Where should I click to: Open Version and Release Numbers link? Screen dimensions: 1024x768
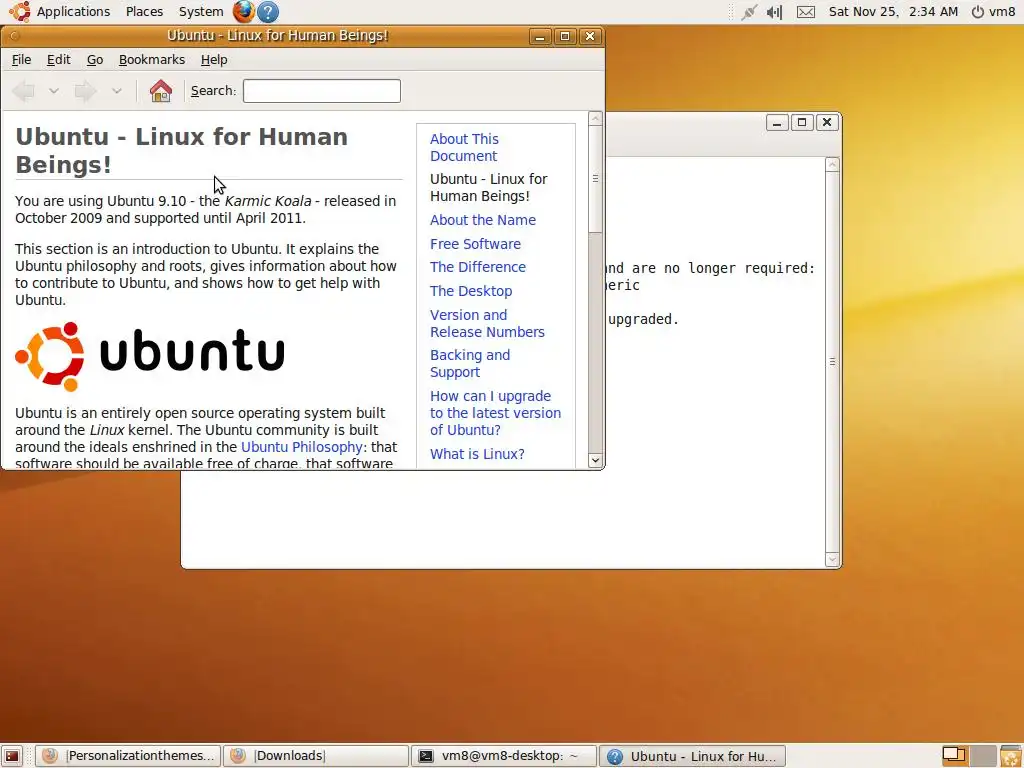click(x=487, y=323)
